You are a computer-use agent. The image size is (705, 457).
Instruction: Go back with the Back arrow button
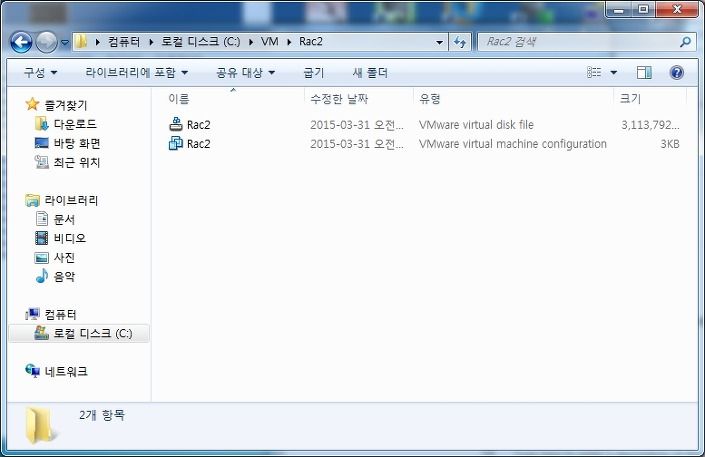tap(21, 43)
